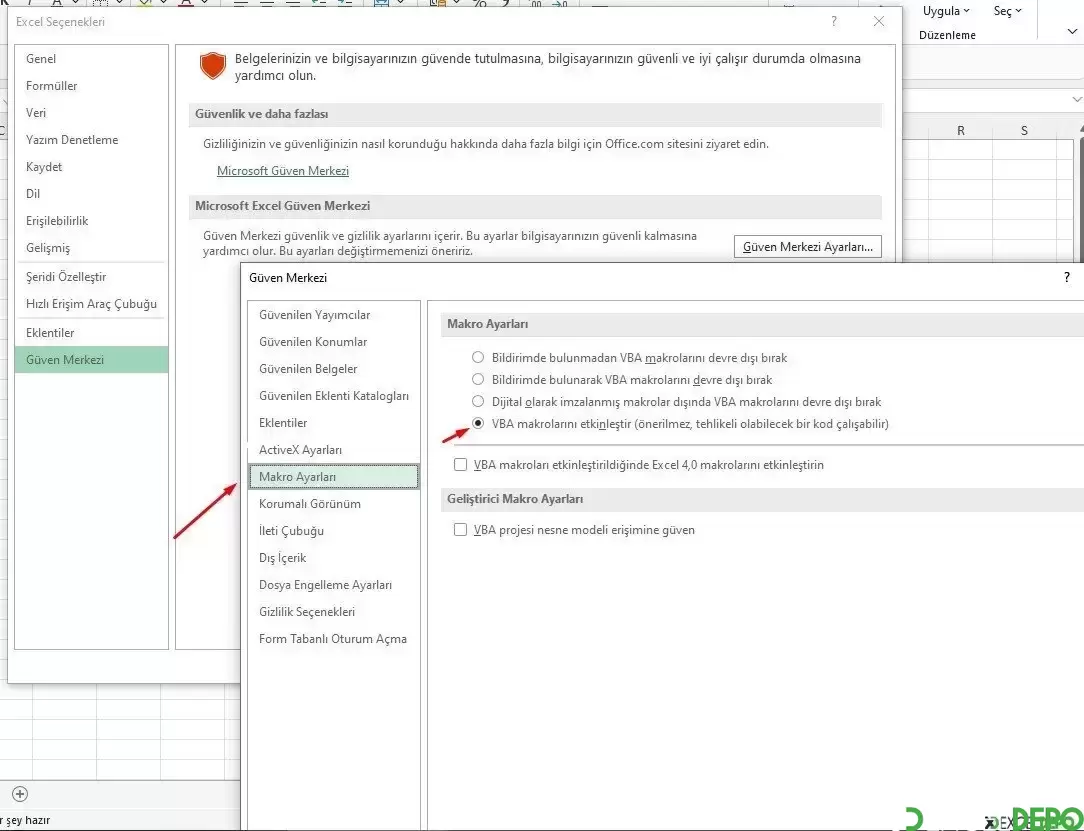The width and height of the screenshot is (1084, 831).
Task: Open Erişilebilirlik options category
Action: click(91, 221)
